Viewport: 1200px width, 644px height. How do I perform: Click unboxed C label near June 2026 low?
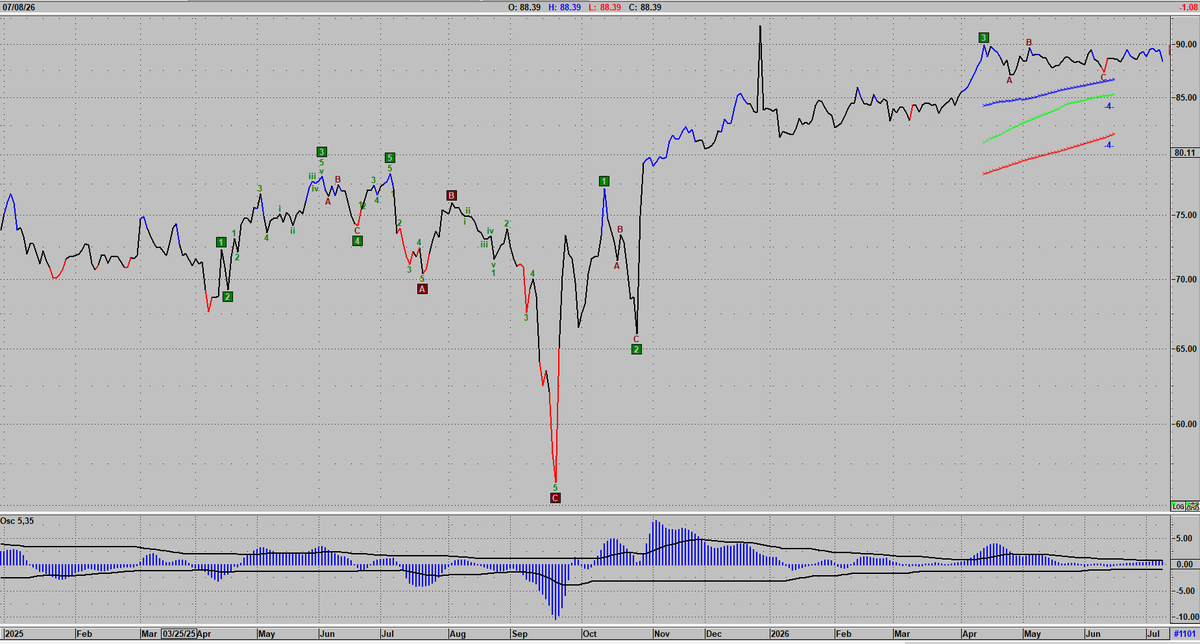1103,77
